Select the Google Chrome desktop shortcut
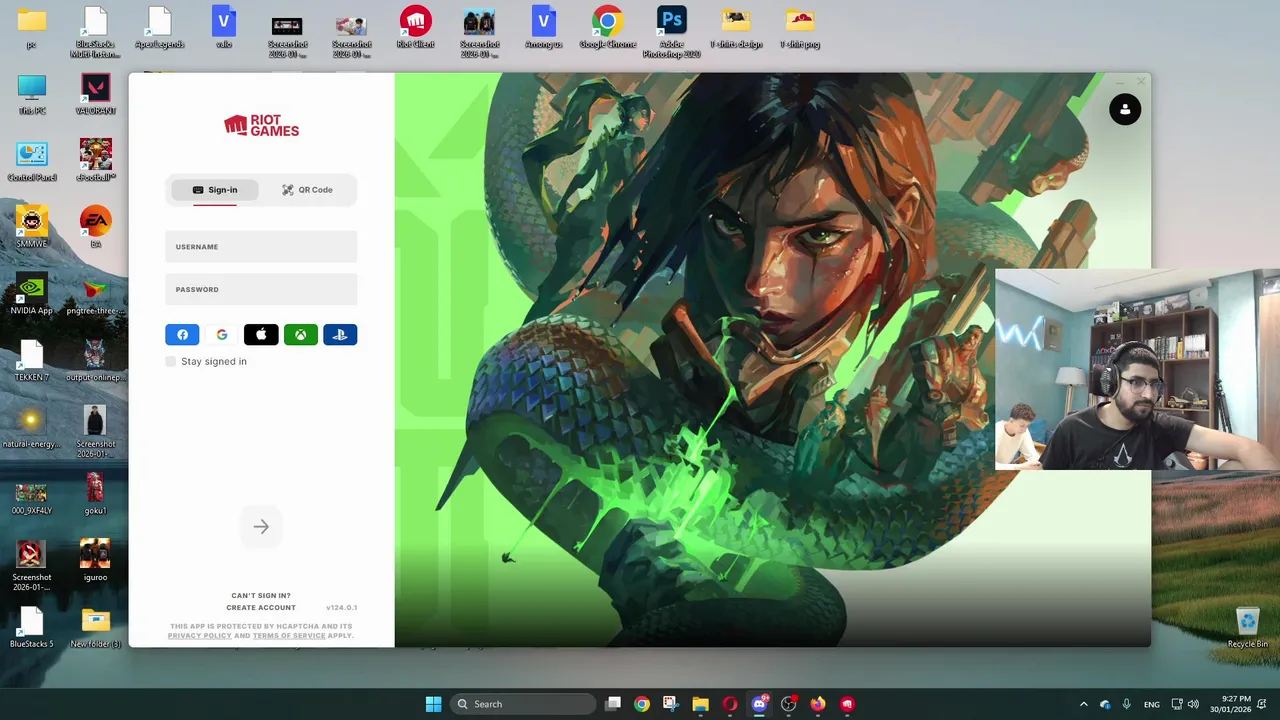This screenshot has height=720, width=1280. point(607,28)
